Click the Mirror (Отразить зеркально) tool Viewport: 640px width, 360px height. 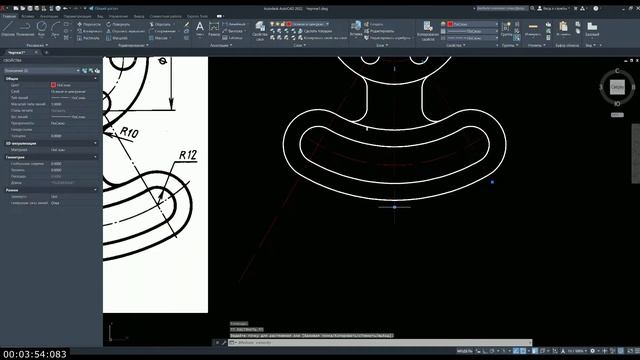click(125, 31)
